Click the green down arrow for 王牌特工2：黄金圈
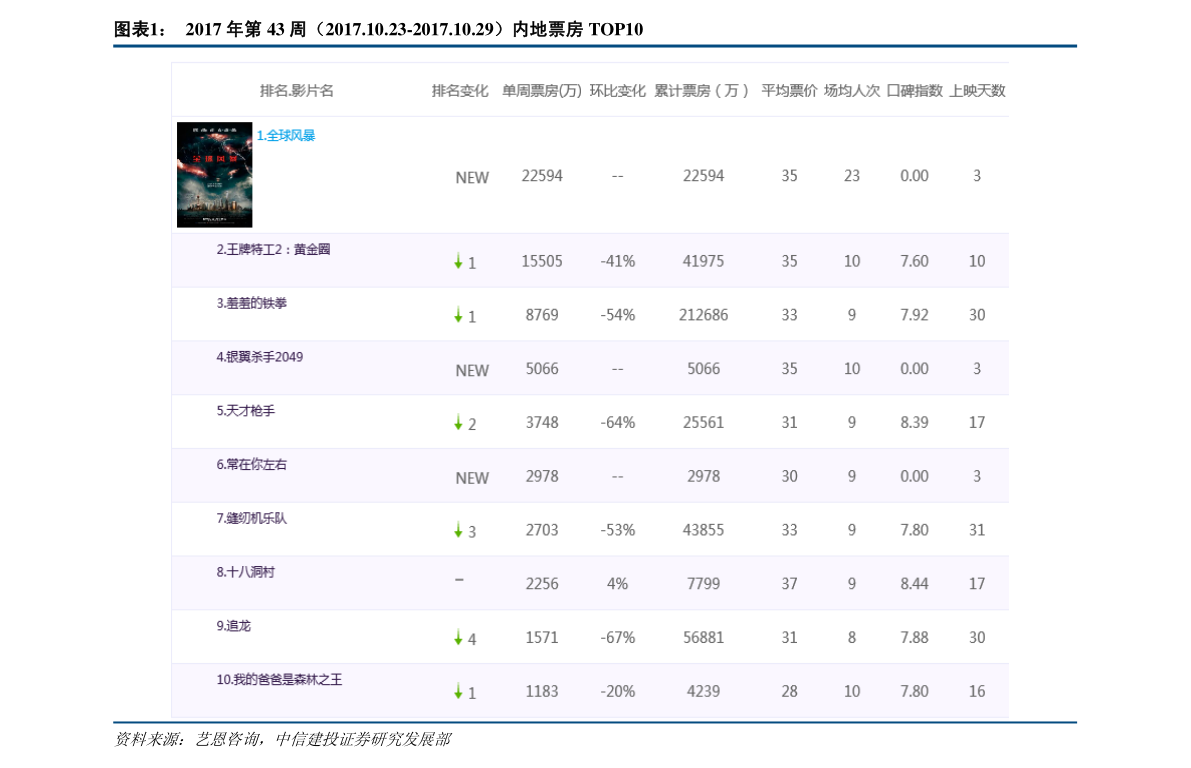The height and width of the screenshot is (768, 1191). 458,261
